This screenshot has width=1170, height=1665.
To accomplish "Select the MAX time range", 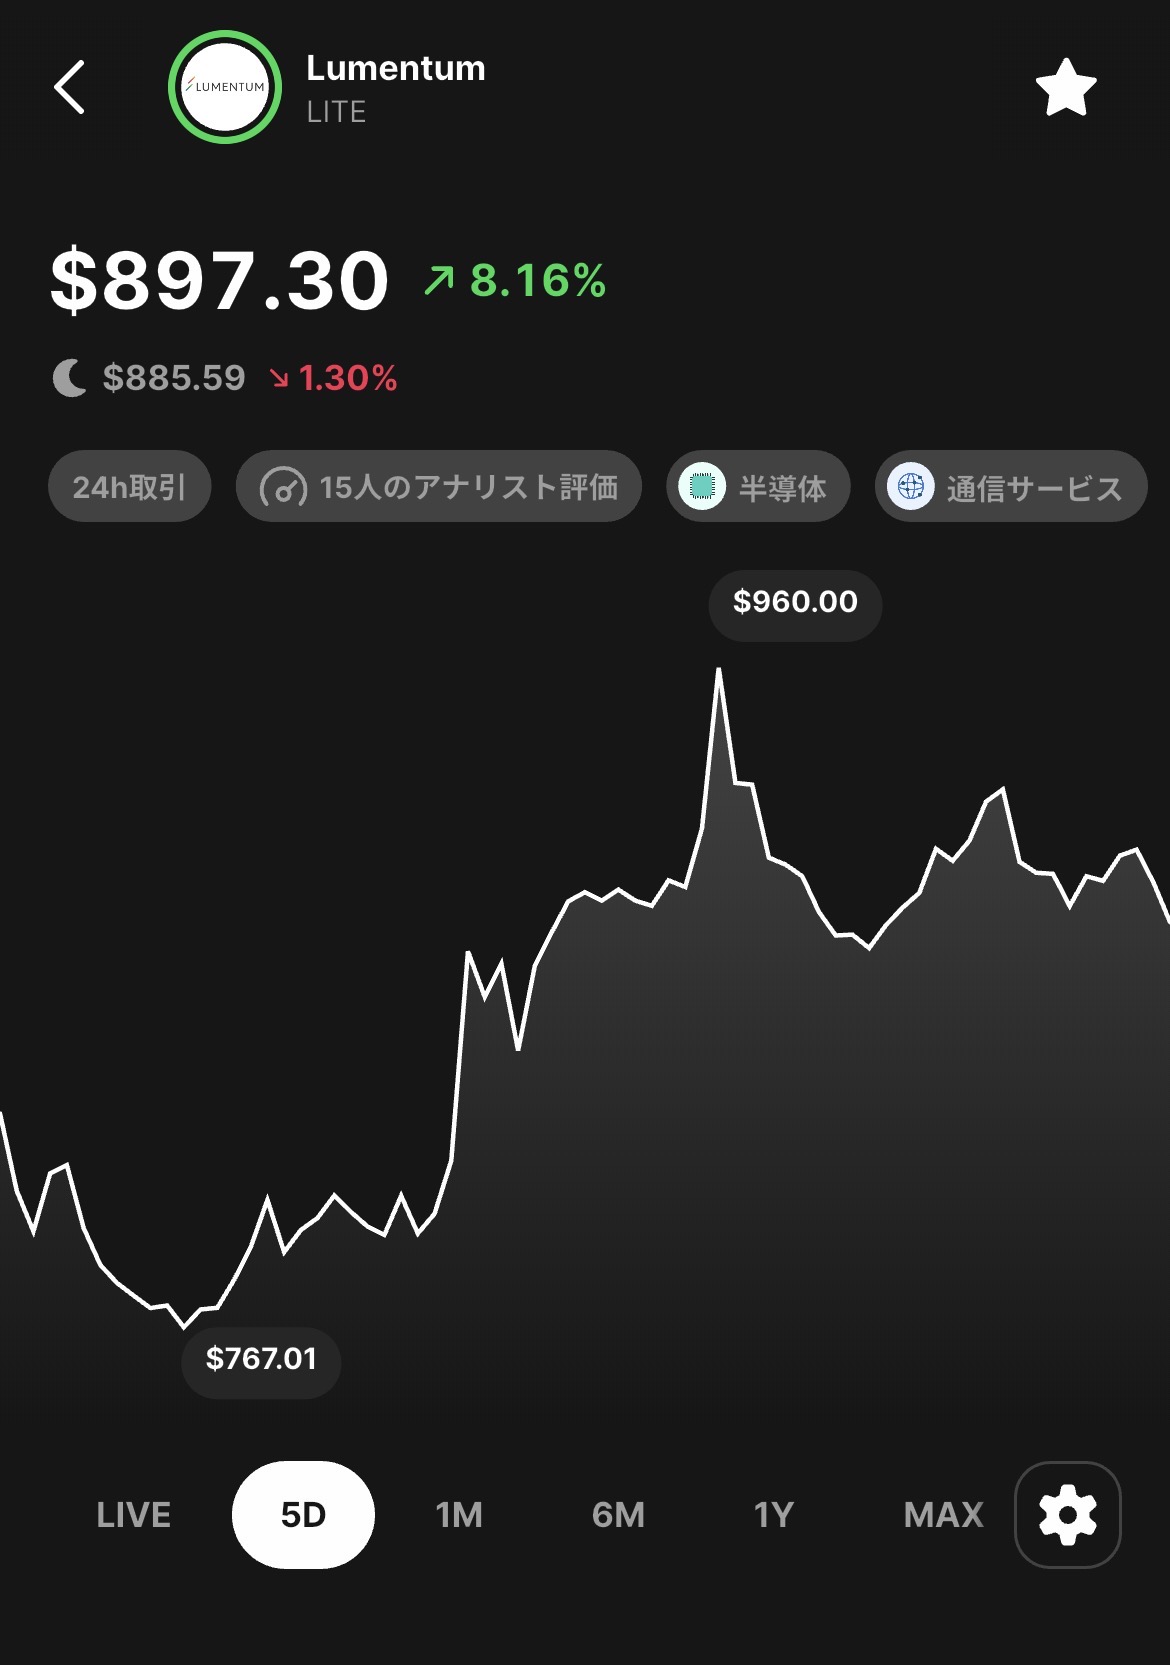I will point(943,1515).
